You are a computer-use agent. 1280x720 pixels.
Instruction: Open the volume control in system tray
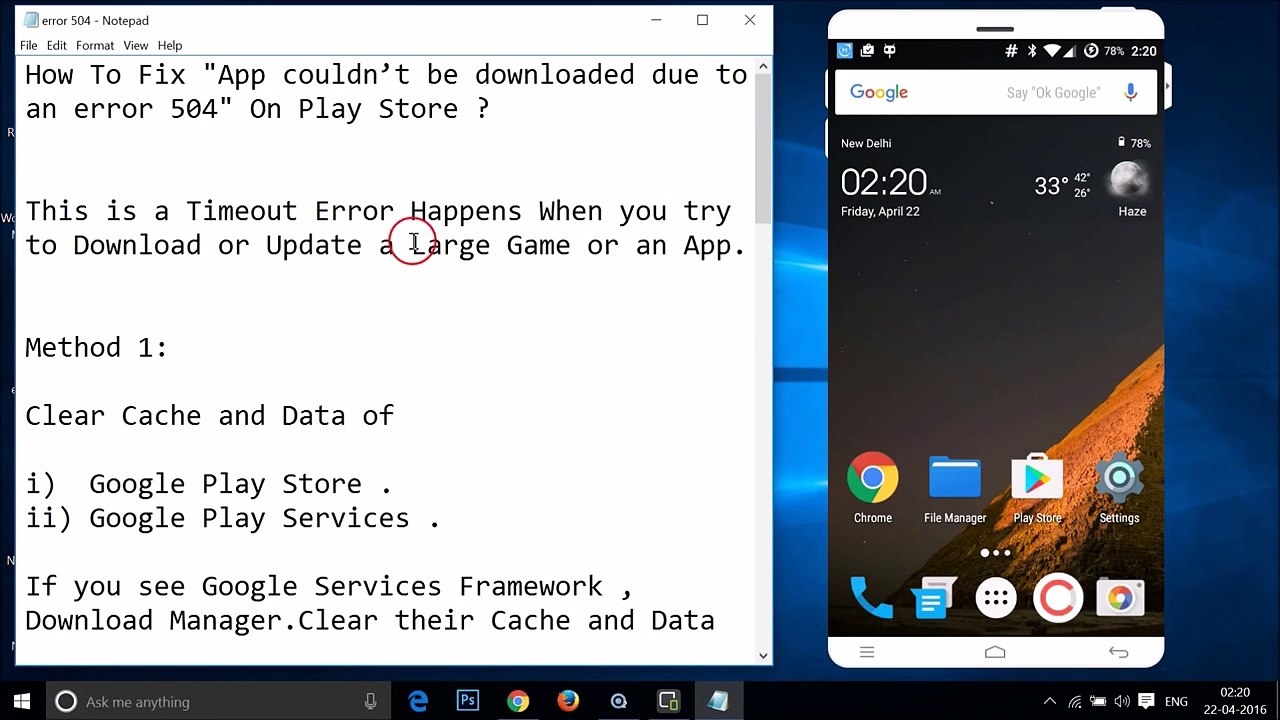click(x=1122, y=701)
